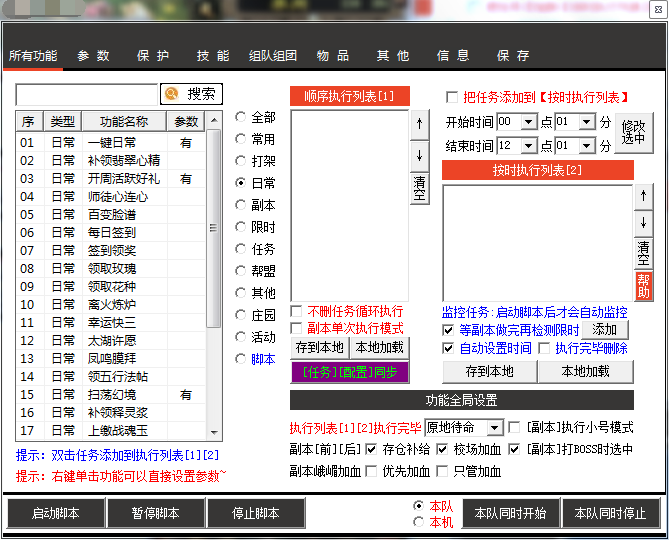Screen dimensions: 669x540
Task: Expand the 原地待命 dropdown
Action: [495, 428]
